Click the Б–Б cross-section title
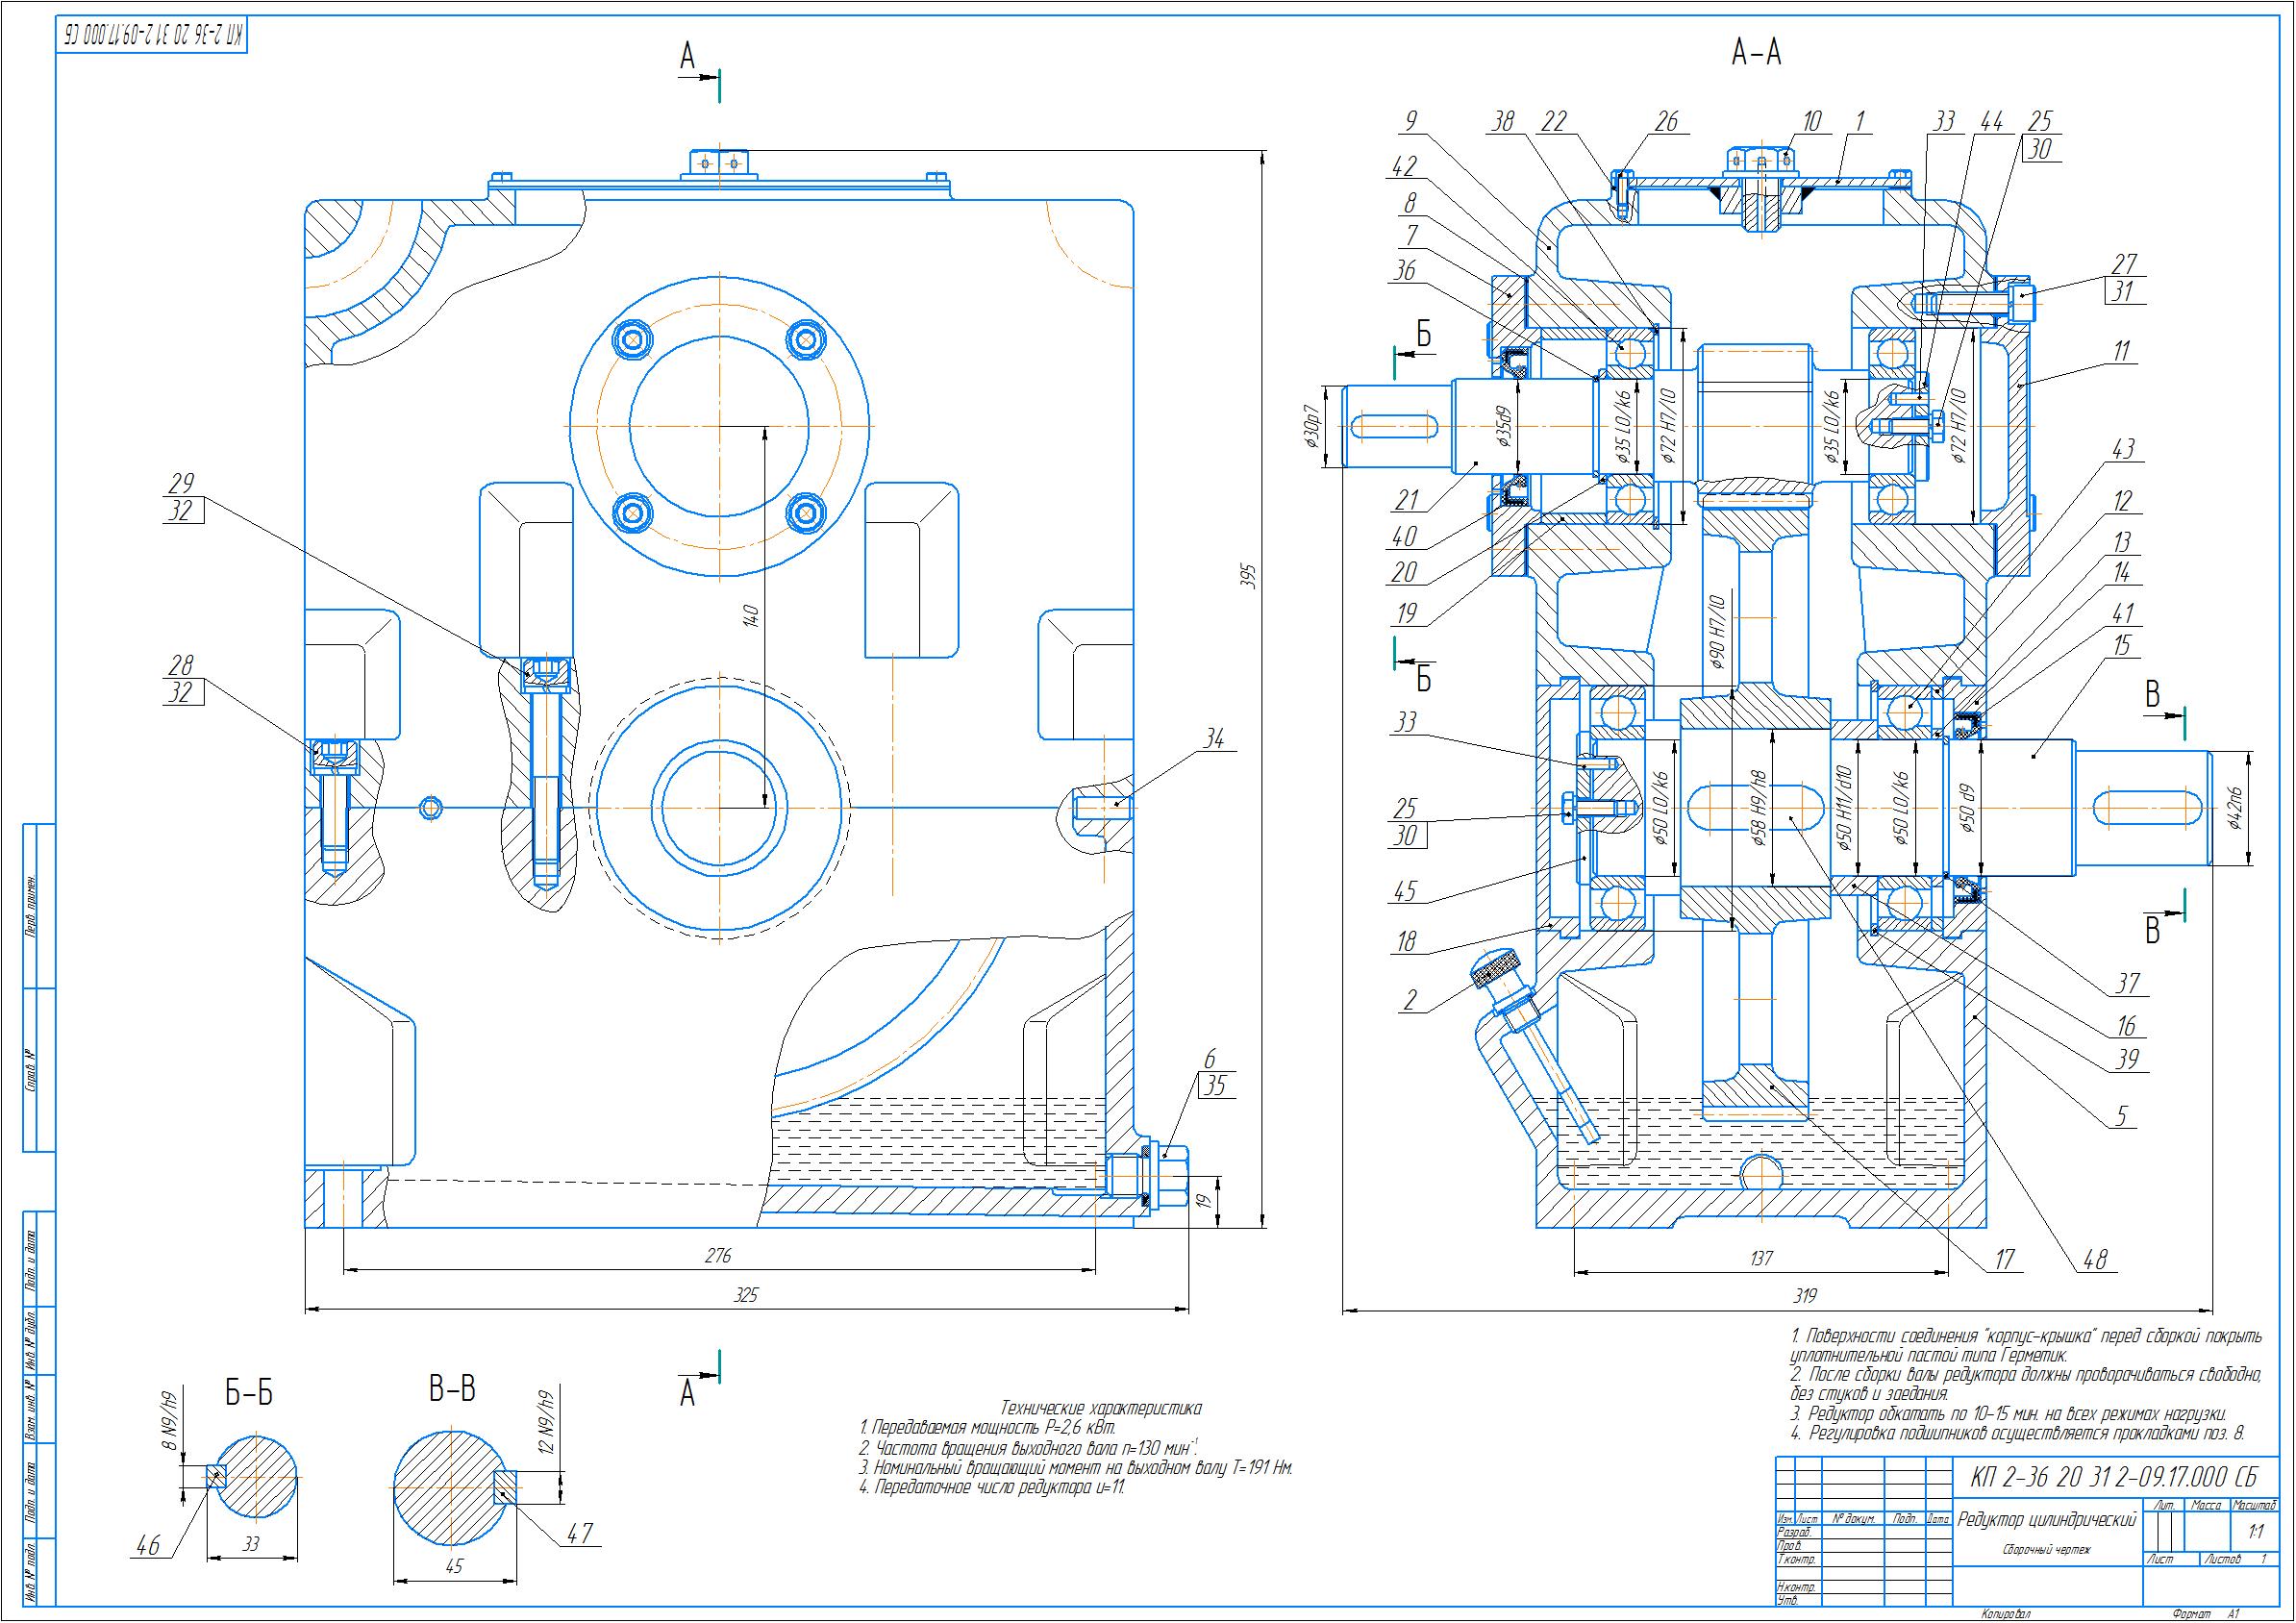Image resolution: width=2296 pixels, height=1623 pixels. (249, 1394)
